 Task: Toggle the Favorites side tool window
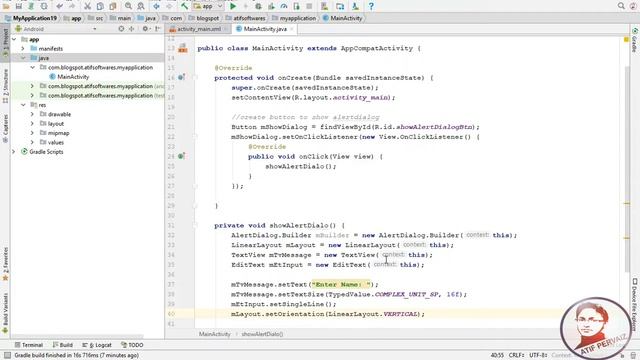pos(5,264)
